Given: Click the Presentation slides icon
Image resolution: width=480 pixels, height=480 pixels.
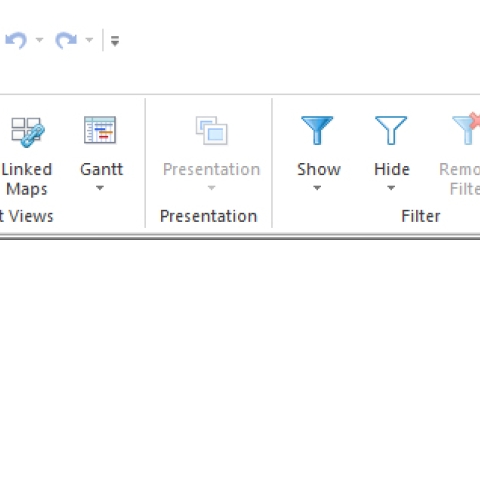Looking at the screenshot, I should 212,130.
